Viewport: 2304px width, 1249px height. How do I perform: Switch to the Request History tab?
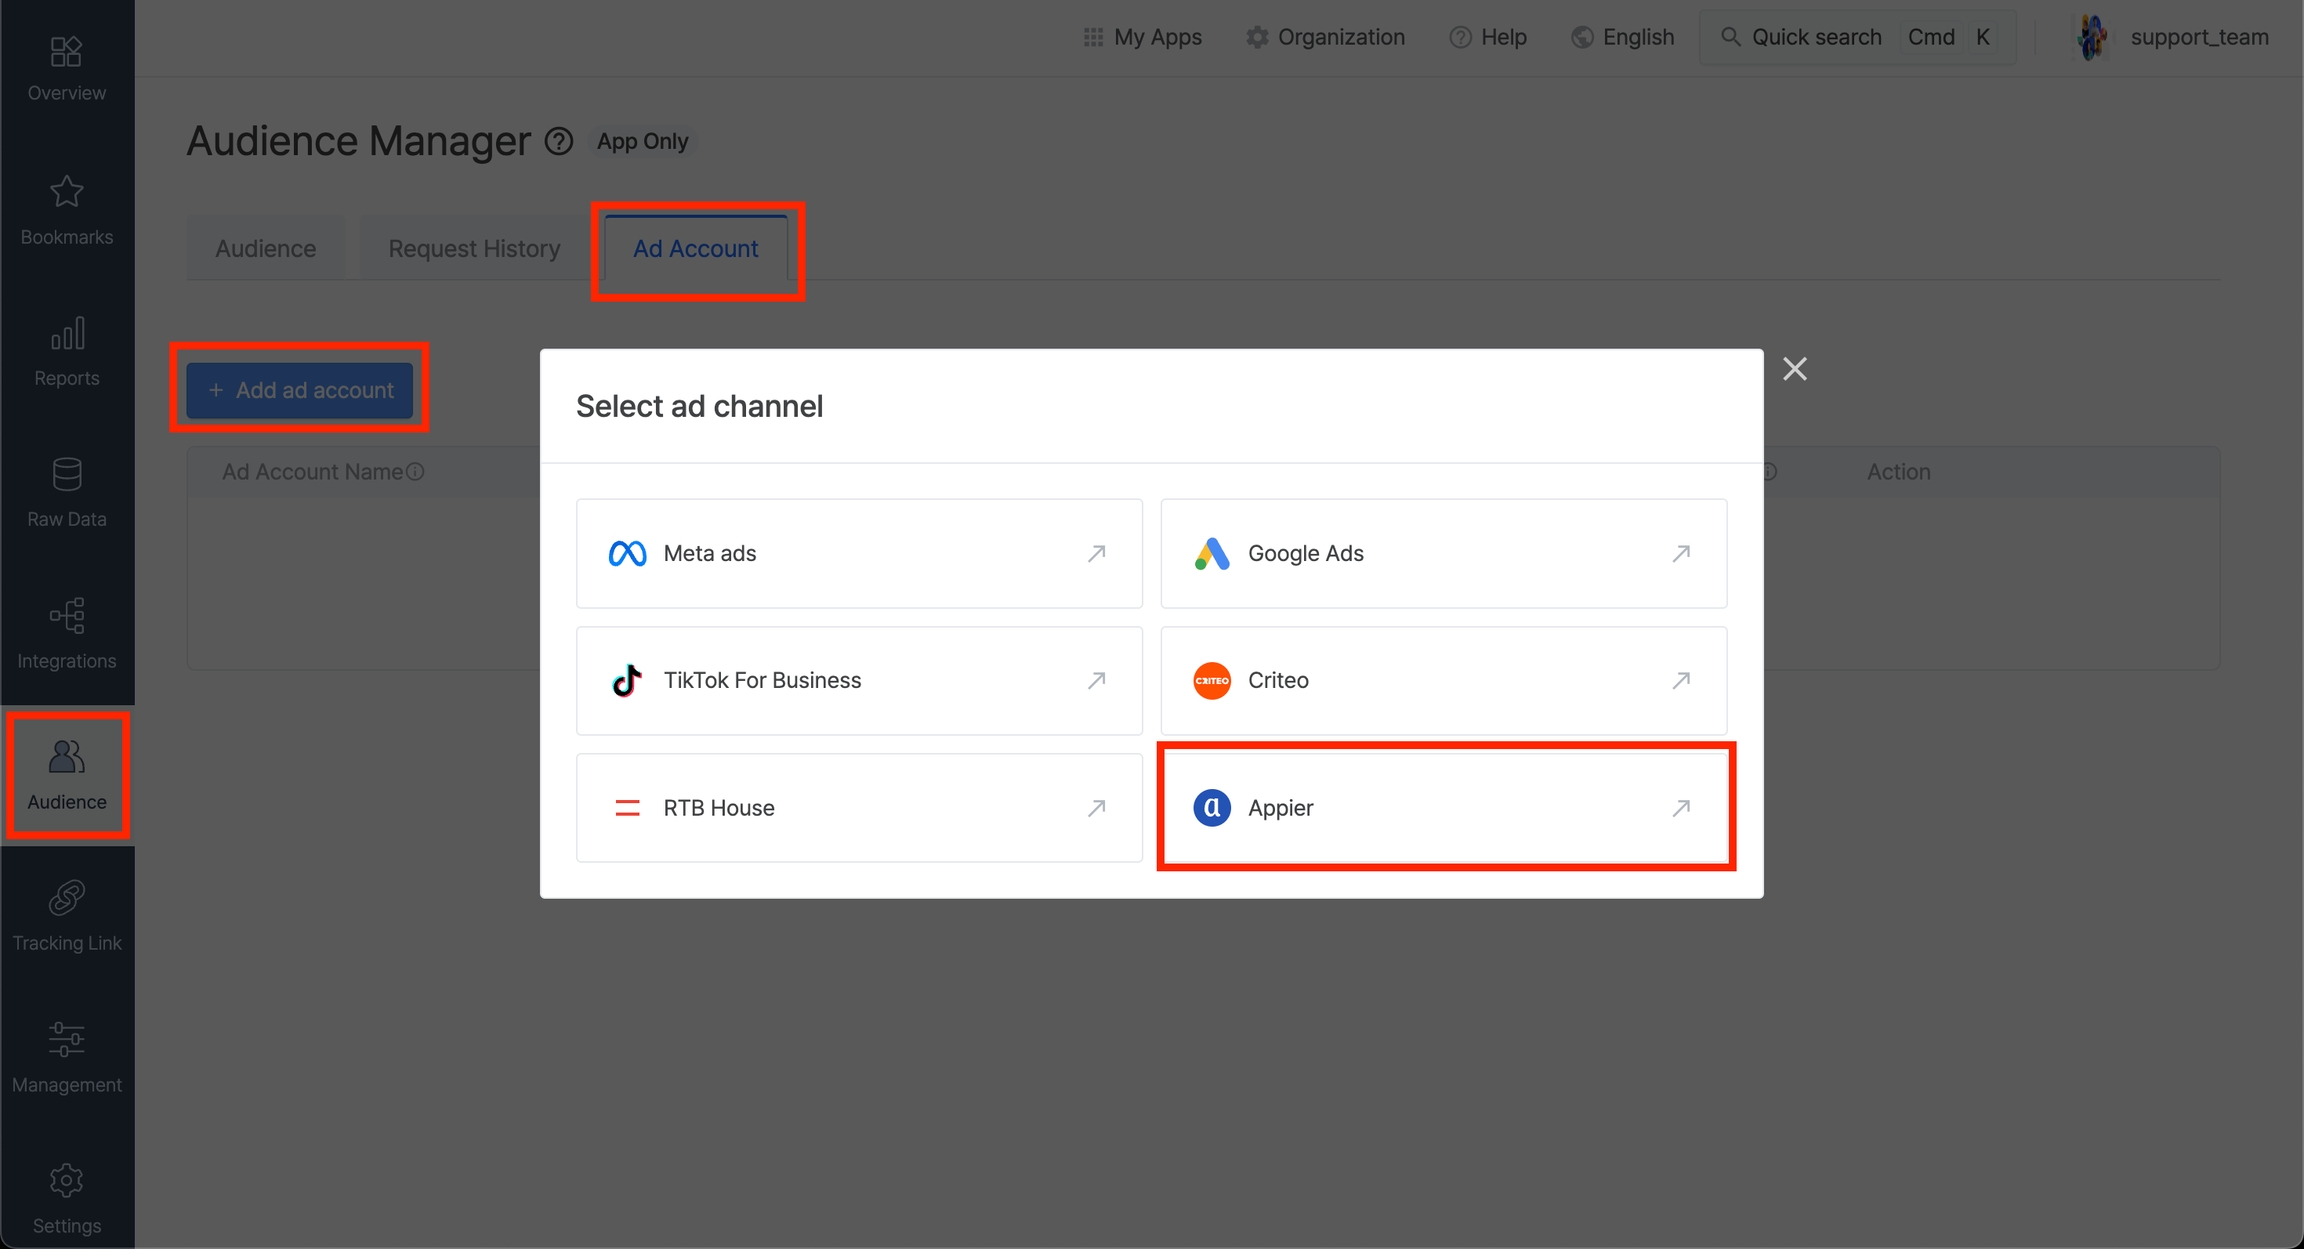coord(474,248)
